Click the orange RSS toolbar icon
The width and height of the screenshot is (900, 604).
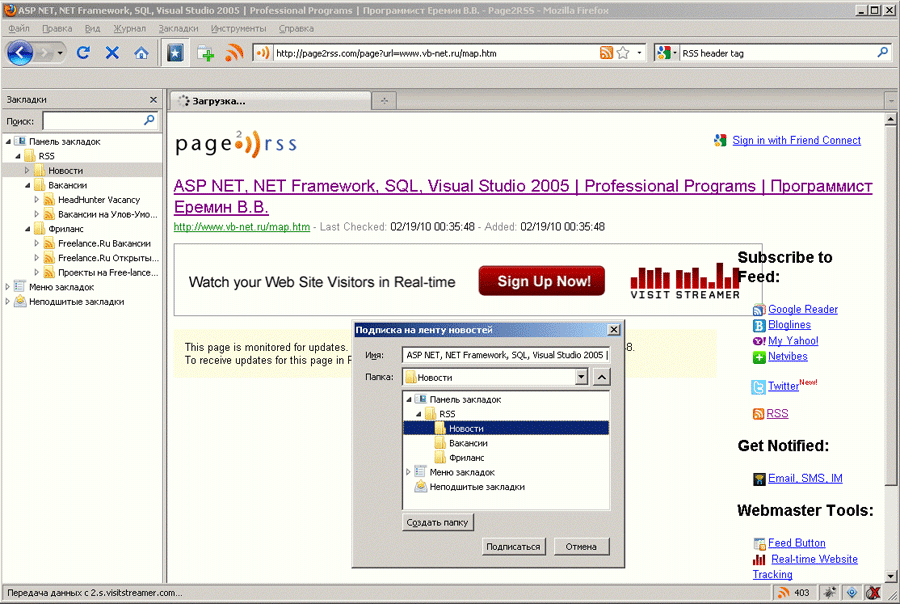point(234,53)
